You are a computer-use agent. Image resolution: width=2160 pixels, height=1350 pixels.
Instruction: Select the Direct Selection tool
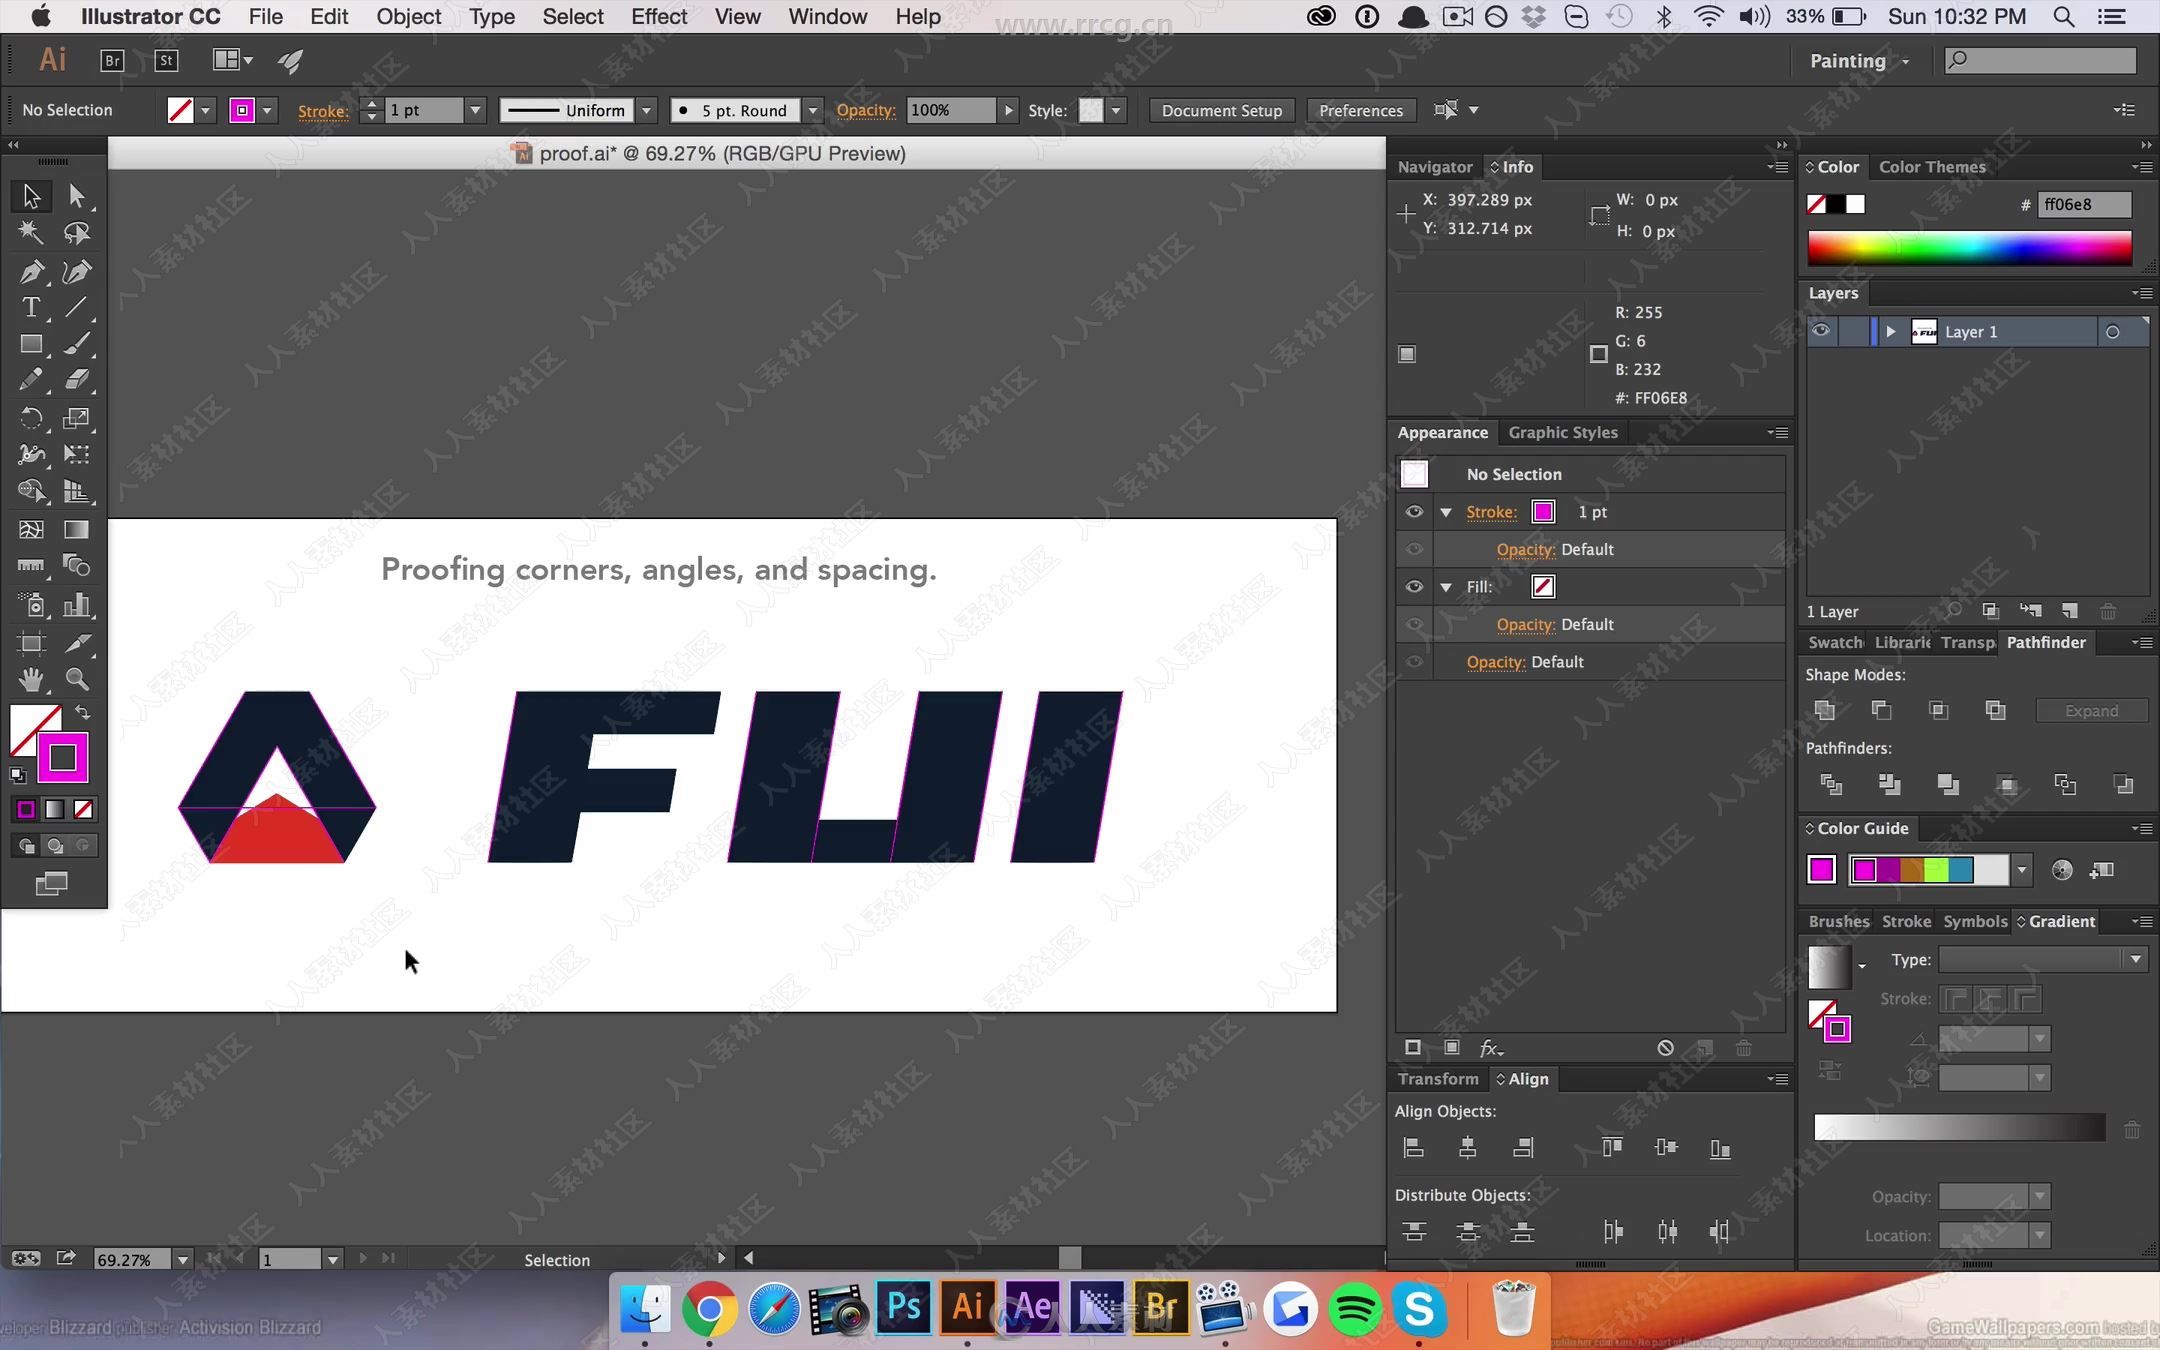point(77,195)
